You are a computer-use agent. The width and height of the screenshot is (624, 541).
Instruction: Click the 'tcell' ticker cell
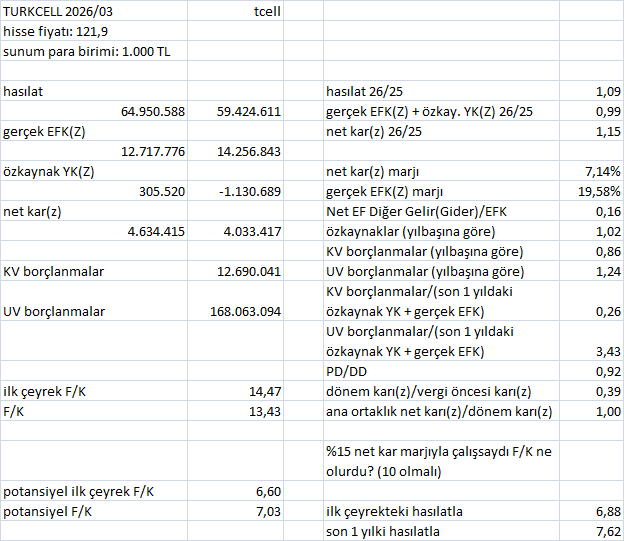[x=235, y=11]
